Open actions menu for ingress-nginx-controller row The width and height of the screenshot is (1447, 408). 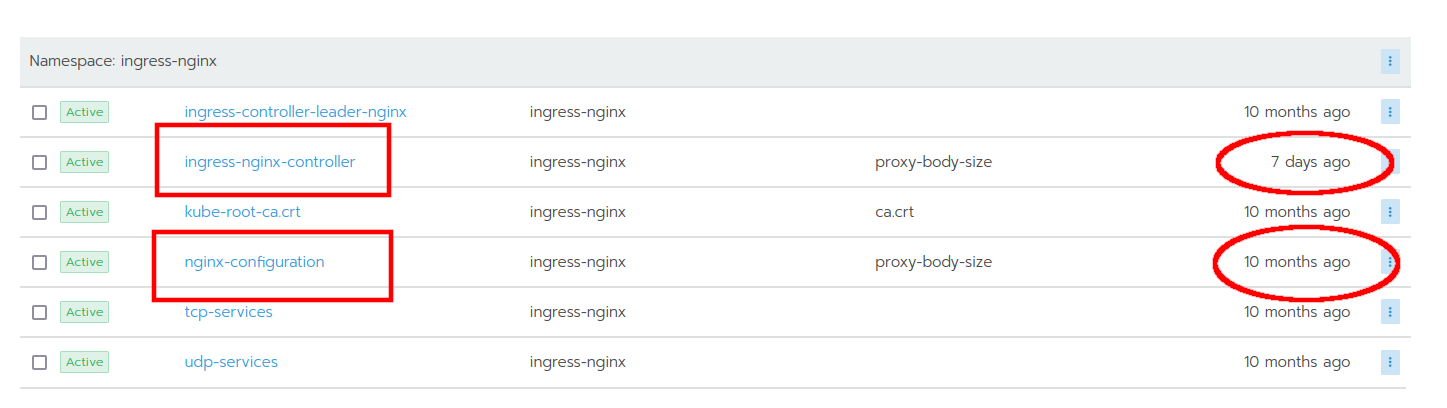tap(1390, 162)
